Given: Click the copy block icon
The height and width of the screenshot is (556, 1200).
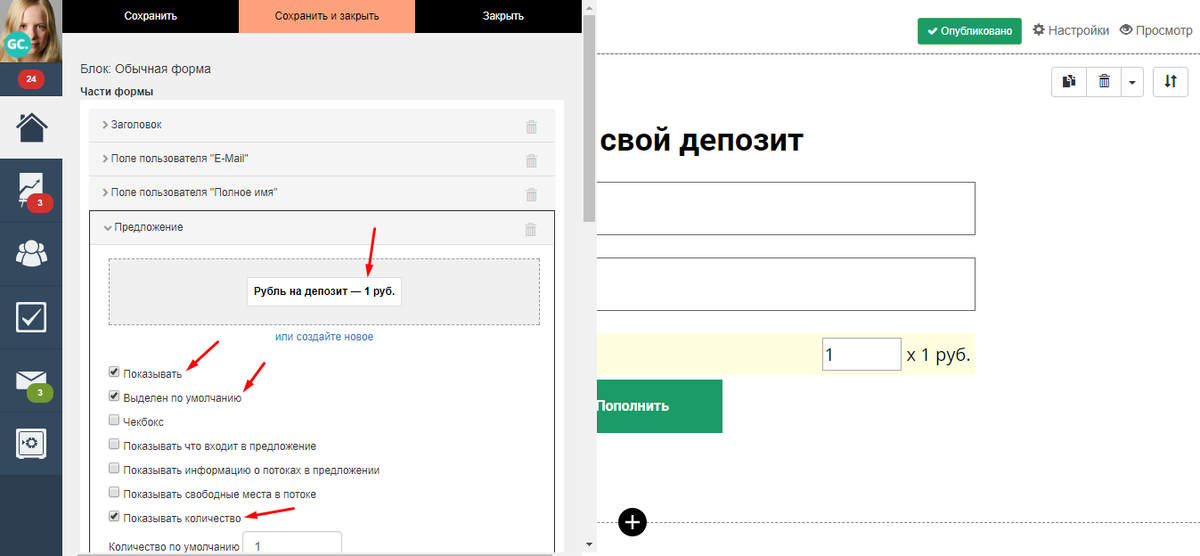Looking at the screenshot, I should pyautogui.click(x=1069, y=82).
